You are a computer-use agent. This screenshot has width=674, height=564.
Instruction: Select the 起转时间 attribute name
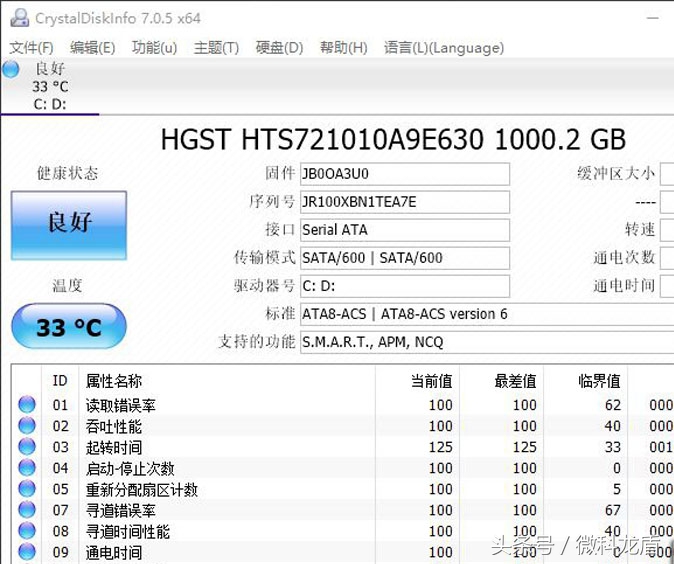pos(113,448)
